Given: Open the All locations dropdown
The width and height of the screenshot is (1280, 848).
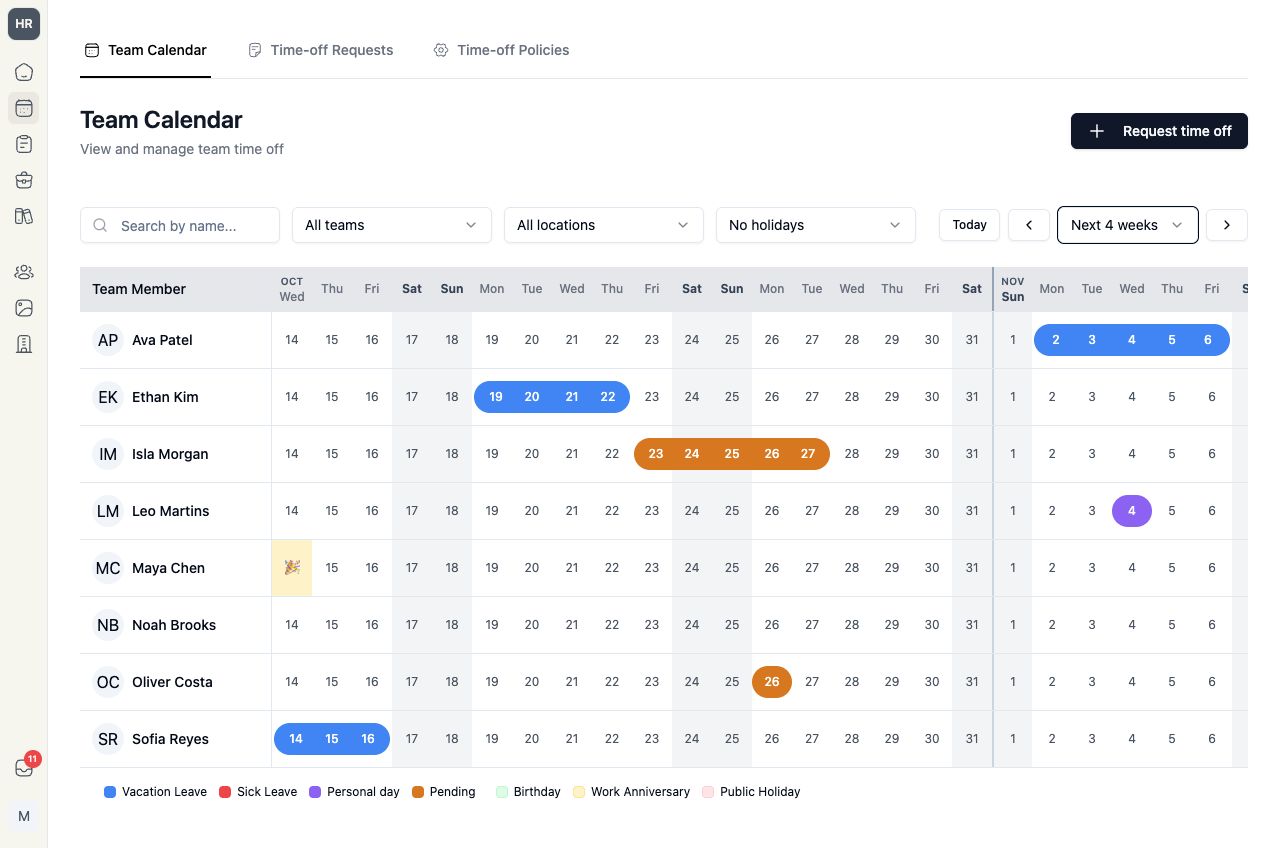Looking at the screenshot, I should [604, 225].
